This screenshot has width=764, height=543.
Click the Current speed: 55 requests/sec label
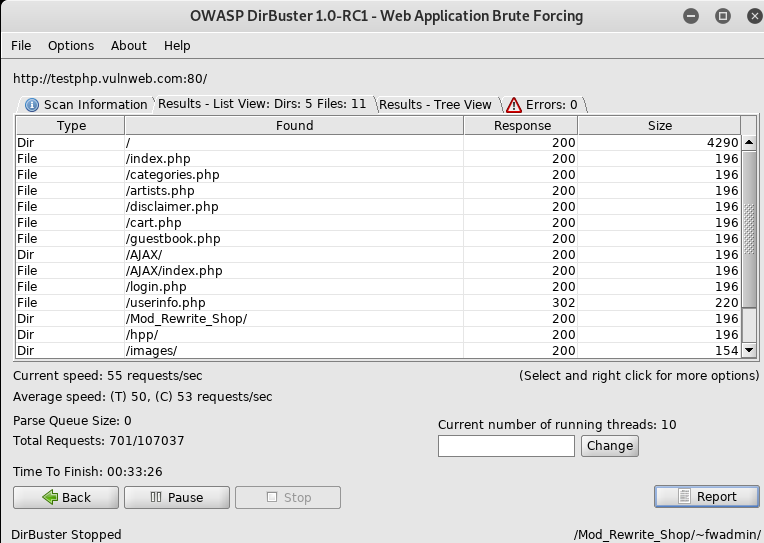[x=107, y=376]
